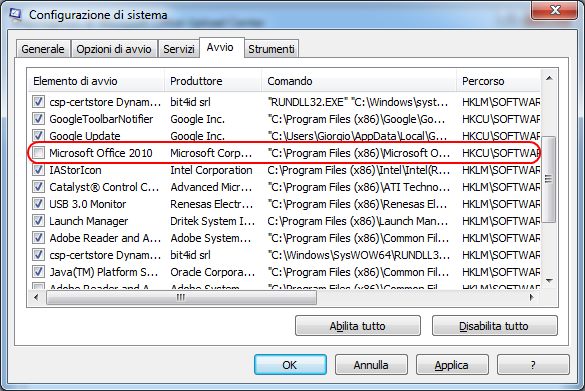This screenshot has height=391, width=585.
Task: Click the Dritek System I... producer cell
Action: point(213,221)
